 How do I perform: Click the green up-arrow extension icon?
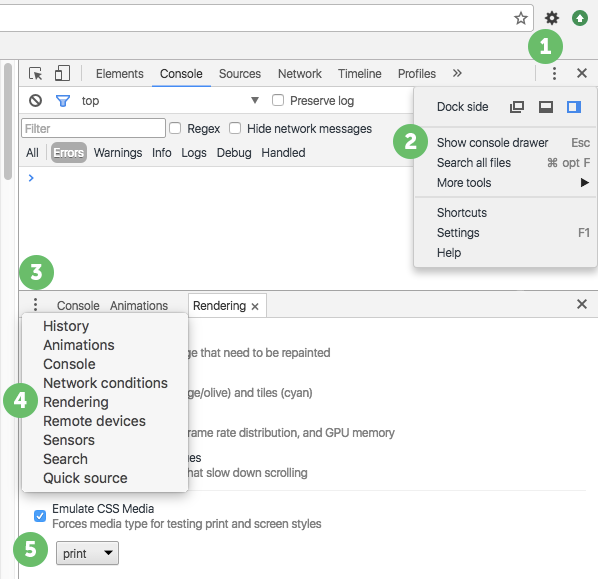click(x=580, y=18)
